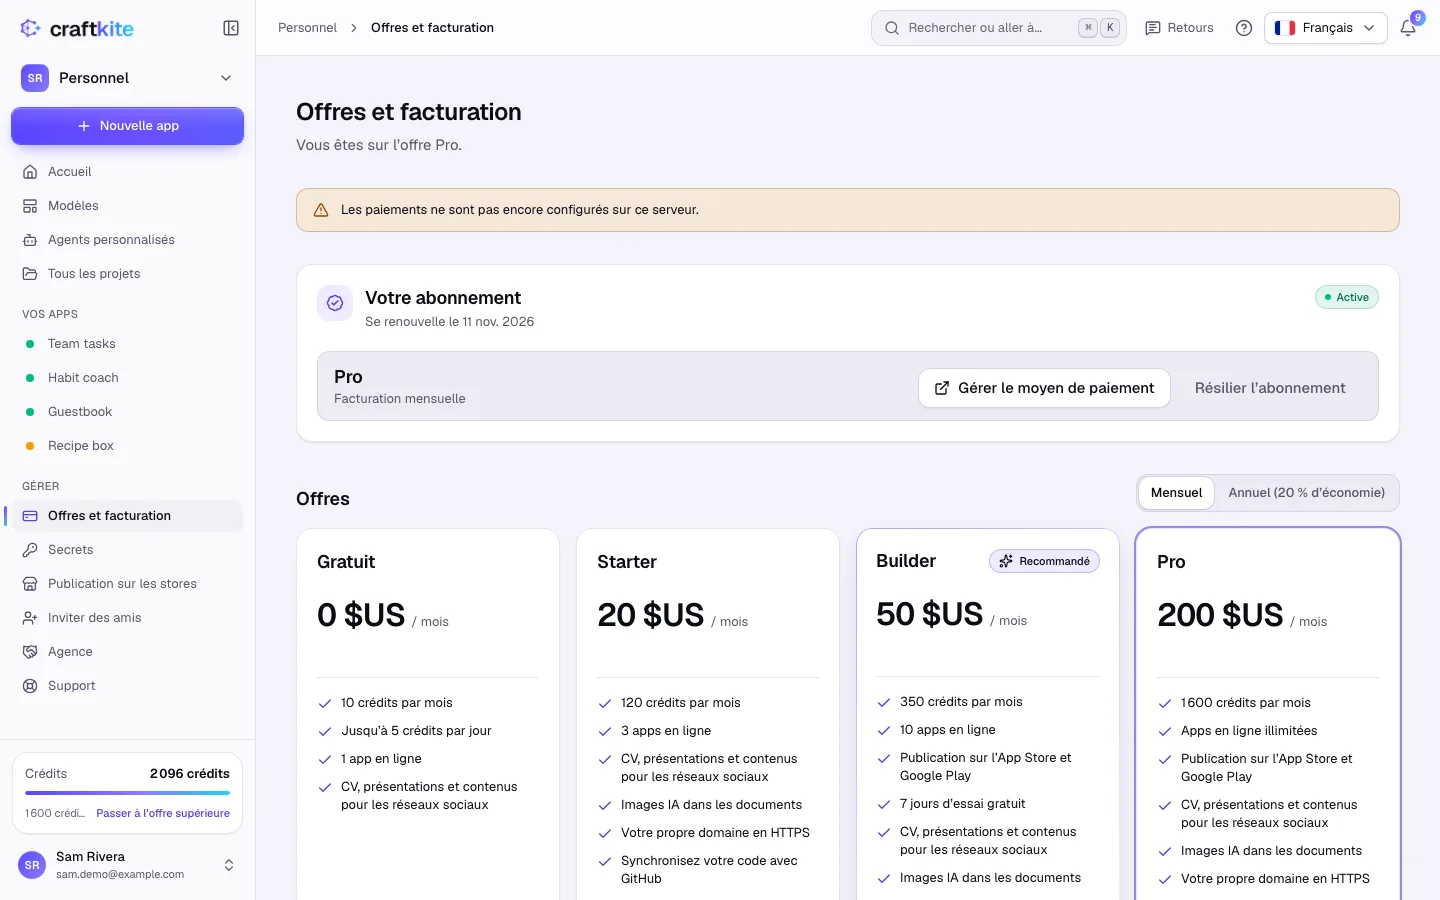1440x900 pixels.
Task: Select Mensuel billing period
Action: coord(1176,493)
